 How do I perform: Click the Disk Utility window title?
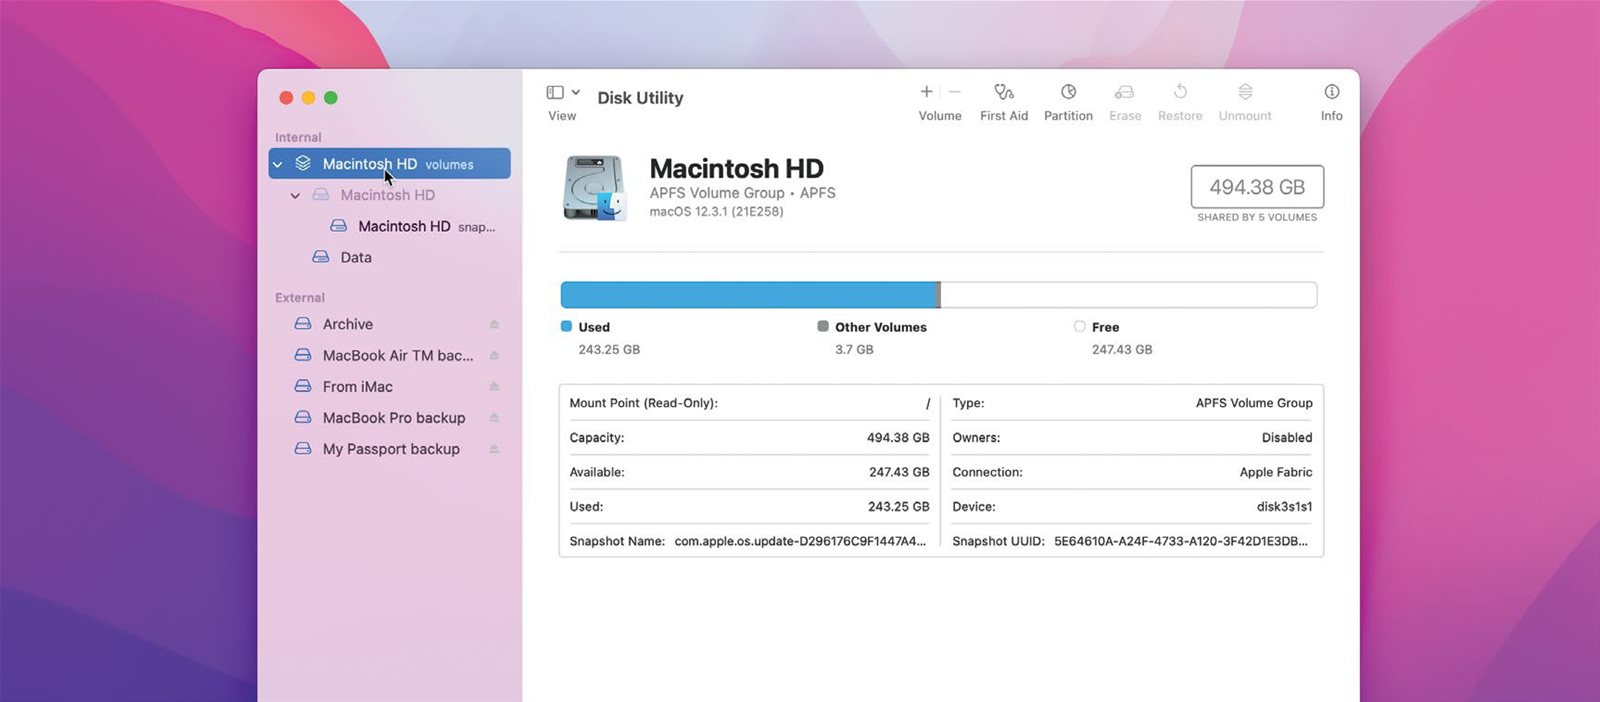click(x=640, y=98)
